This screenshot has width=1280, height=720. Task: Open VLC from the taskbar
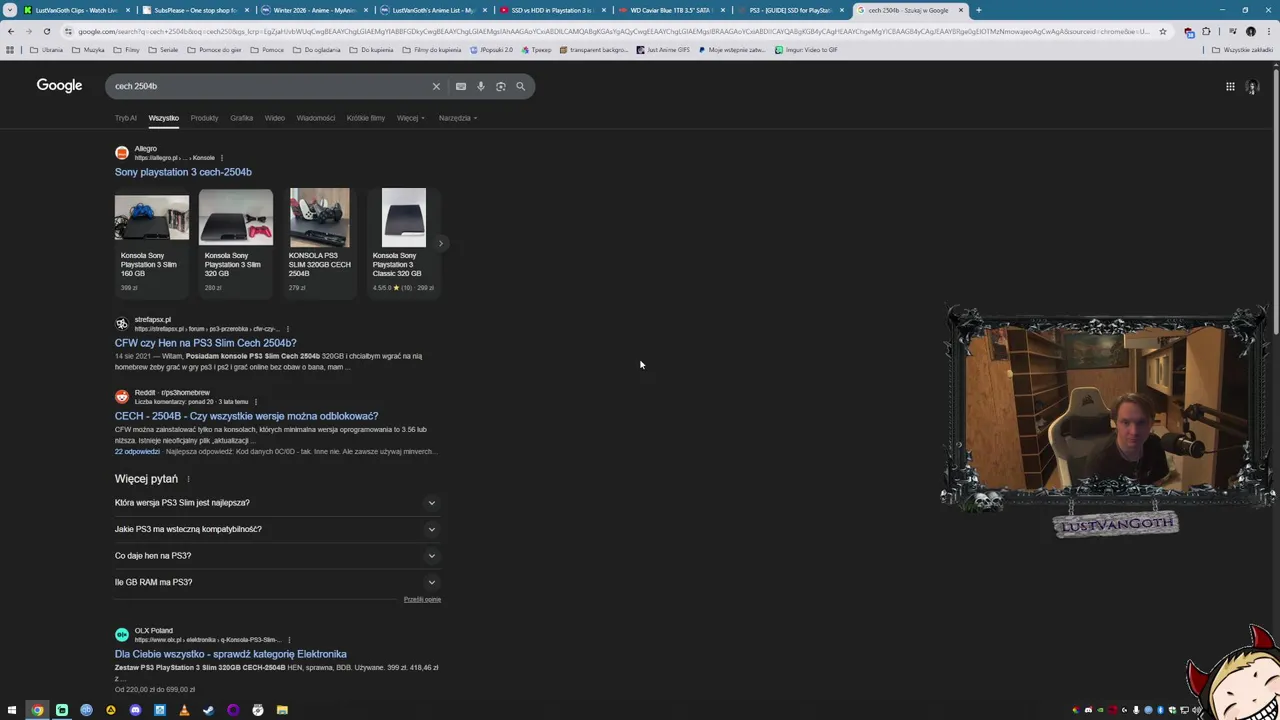pyautogui.click(x=184, y=710)
